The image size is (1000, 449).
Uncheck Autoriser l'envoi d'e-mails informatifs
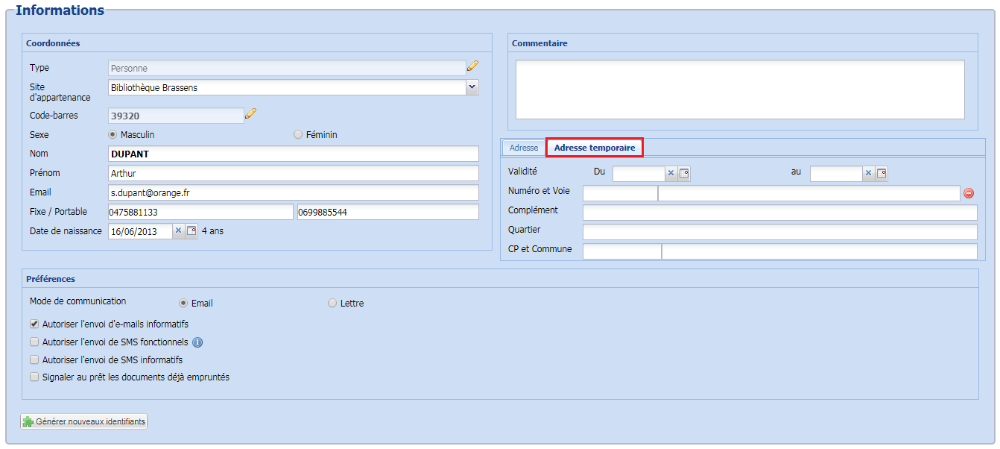(35, 324)
